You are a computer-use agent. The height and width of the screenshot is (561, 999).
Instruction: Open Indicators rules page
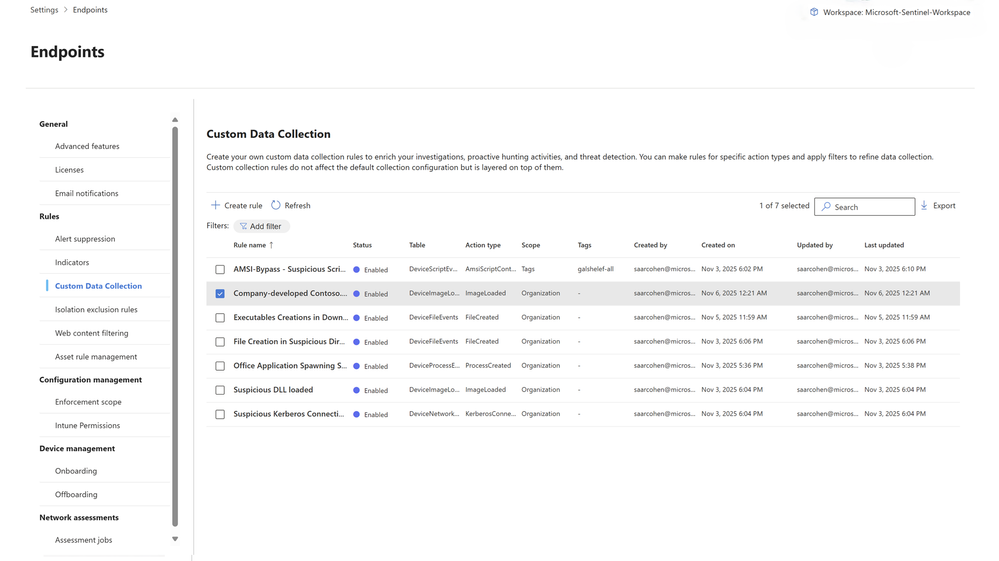tap(72, 262)
